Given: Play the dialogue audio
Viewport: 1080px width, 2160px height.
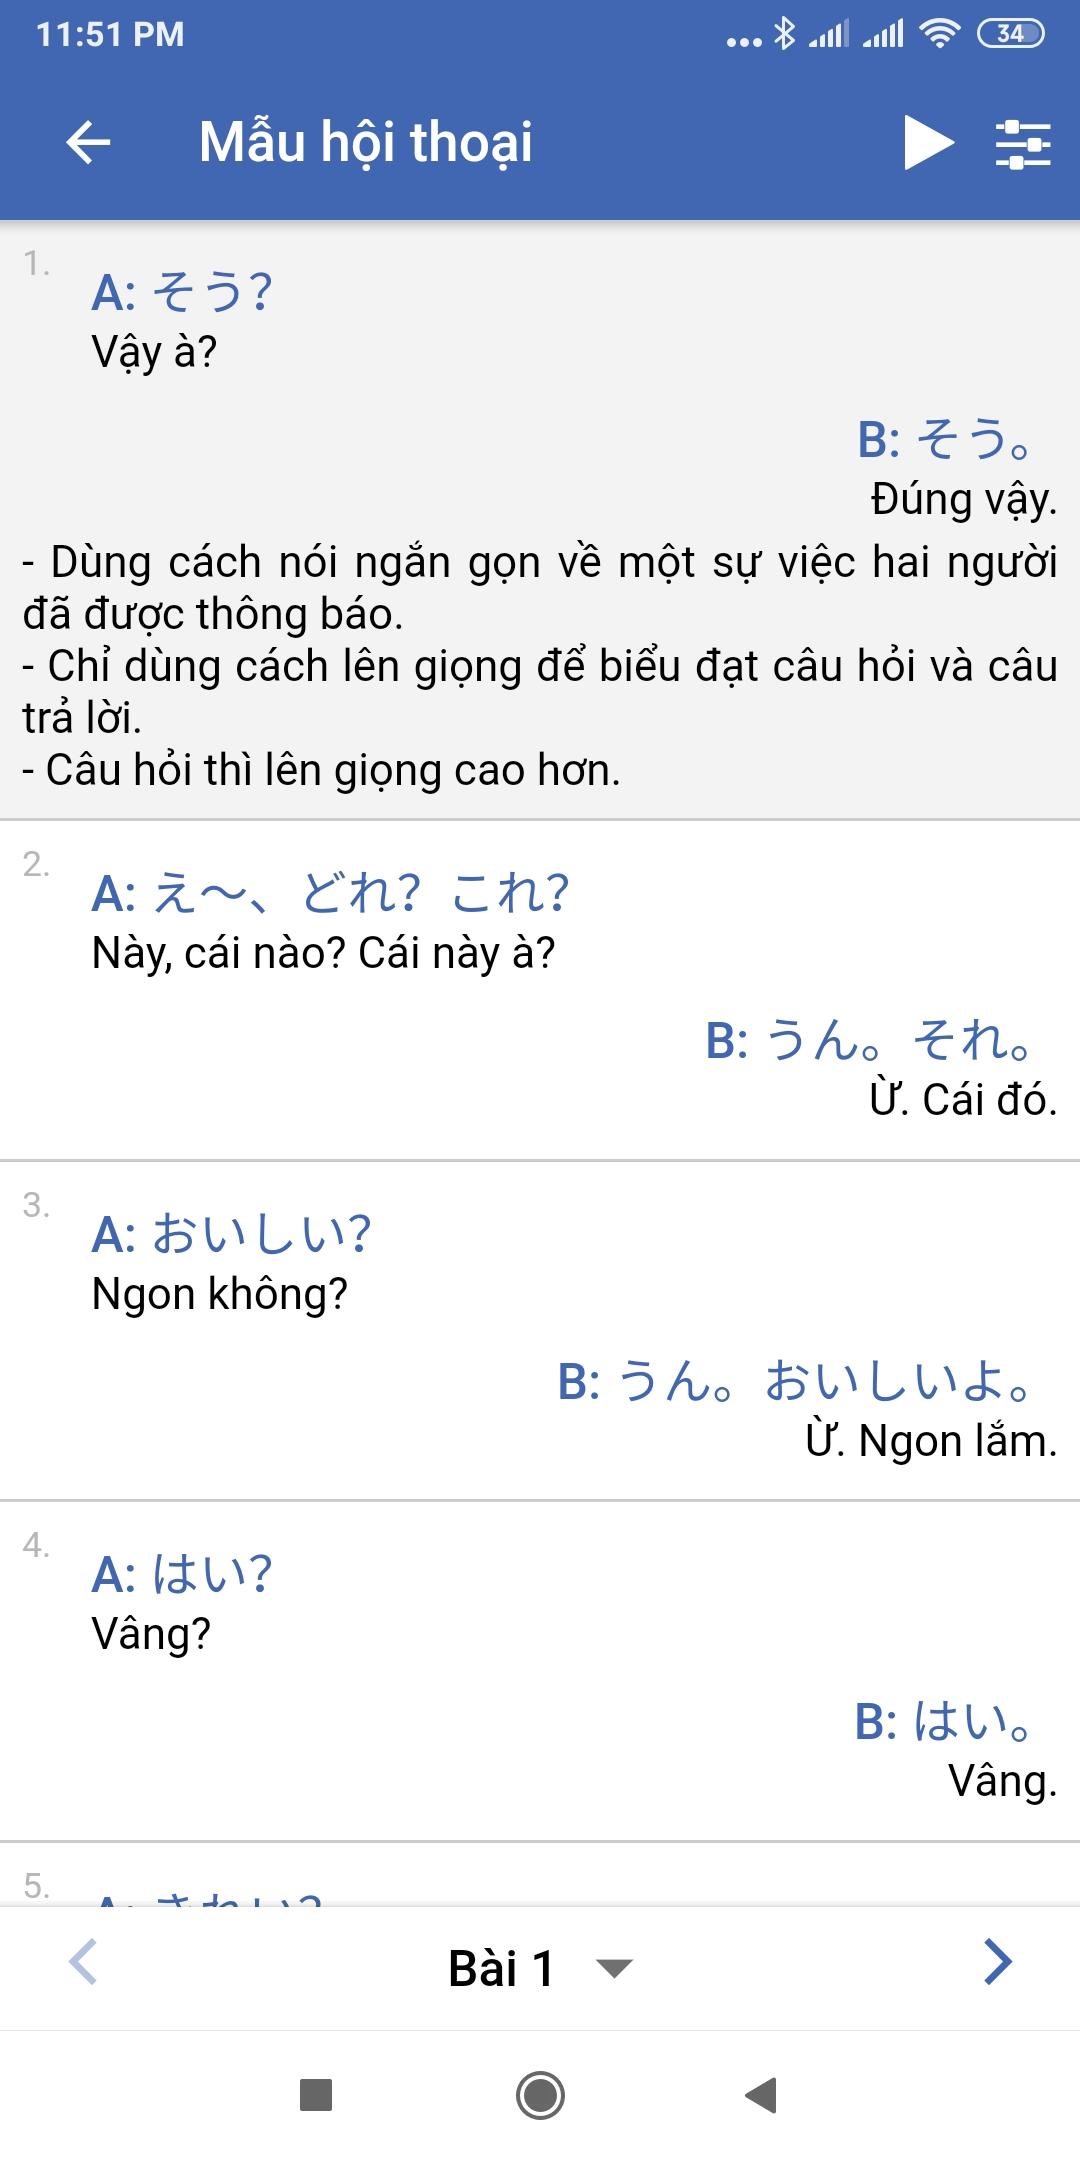Looking at the screenshot, I should (x=929, y=142).
